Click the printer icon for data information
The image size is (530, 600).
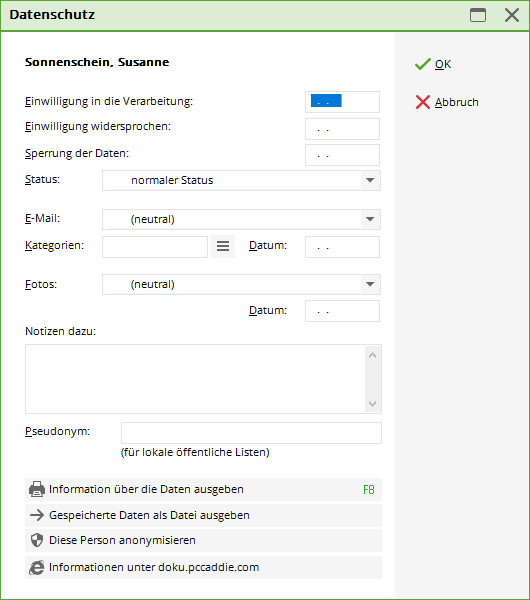tap(37, 489)
